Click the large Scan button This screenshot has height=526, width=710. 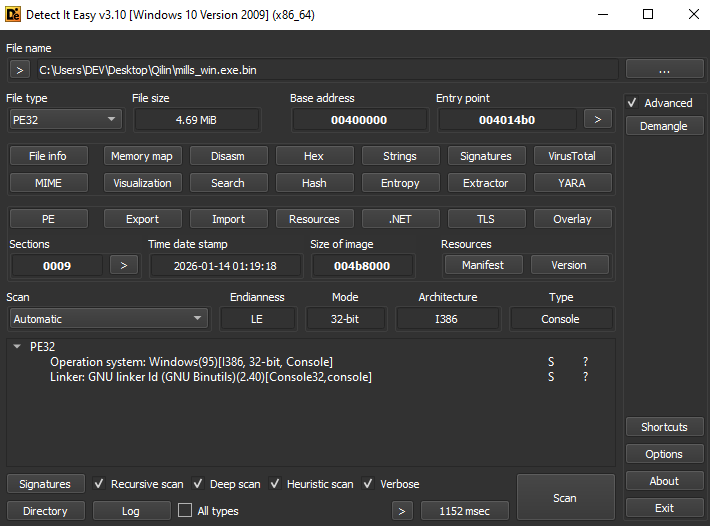565,497
